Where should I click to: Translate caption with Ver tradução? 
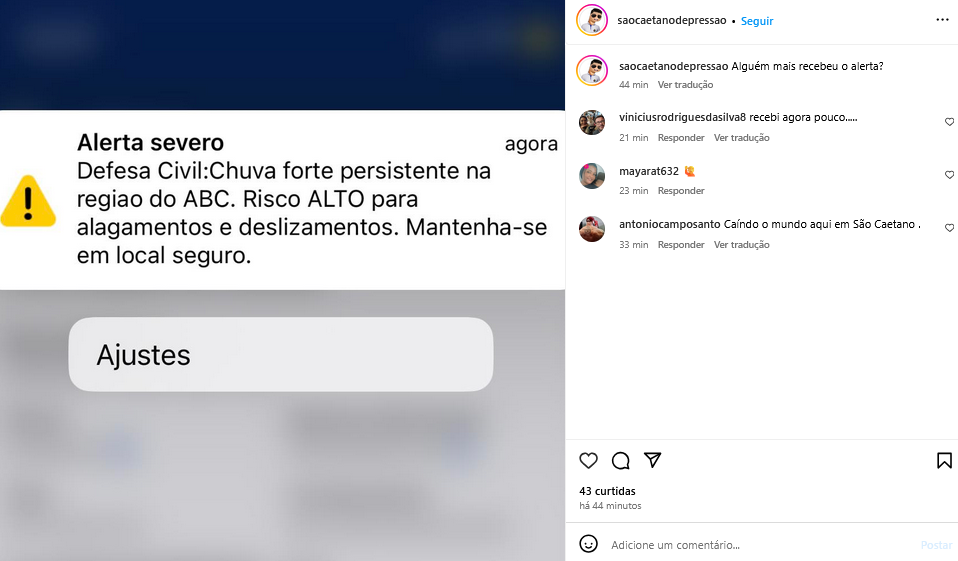pos(685,84)
